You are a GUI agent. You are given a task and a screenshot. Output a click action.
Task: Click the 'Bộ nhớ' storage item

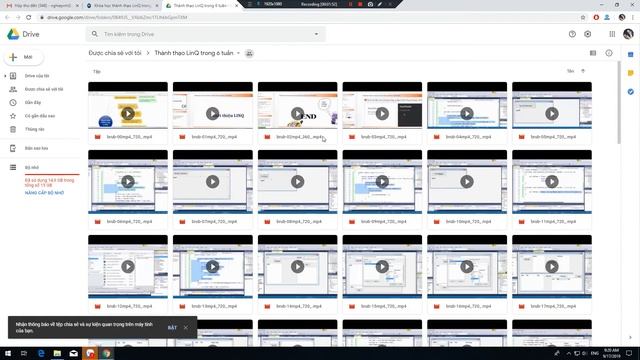tap(31, 167)
